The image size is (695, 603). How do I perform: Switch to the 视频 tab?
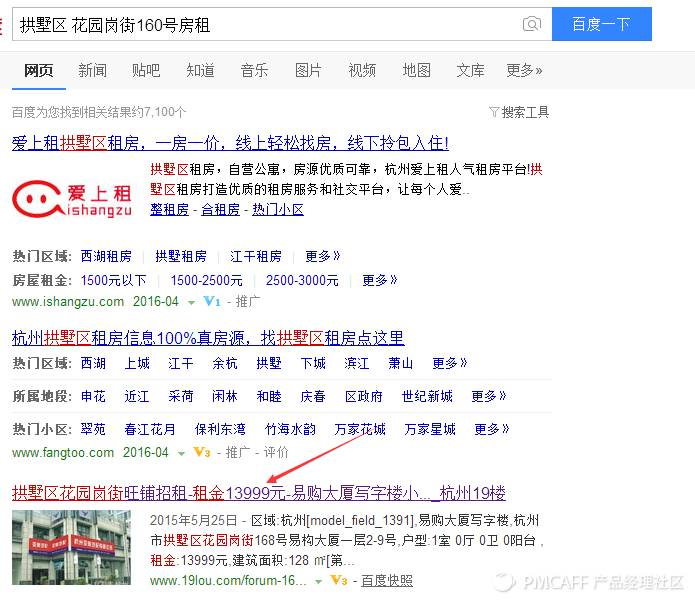(363, 70)
